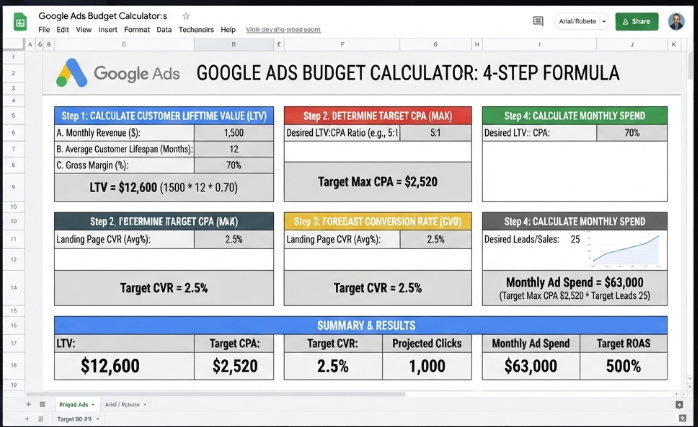
Task: Click the horizontal scrollbar thumb
Action: 216,394
